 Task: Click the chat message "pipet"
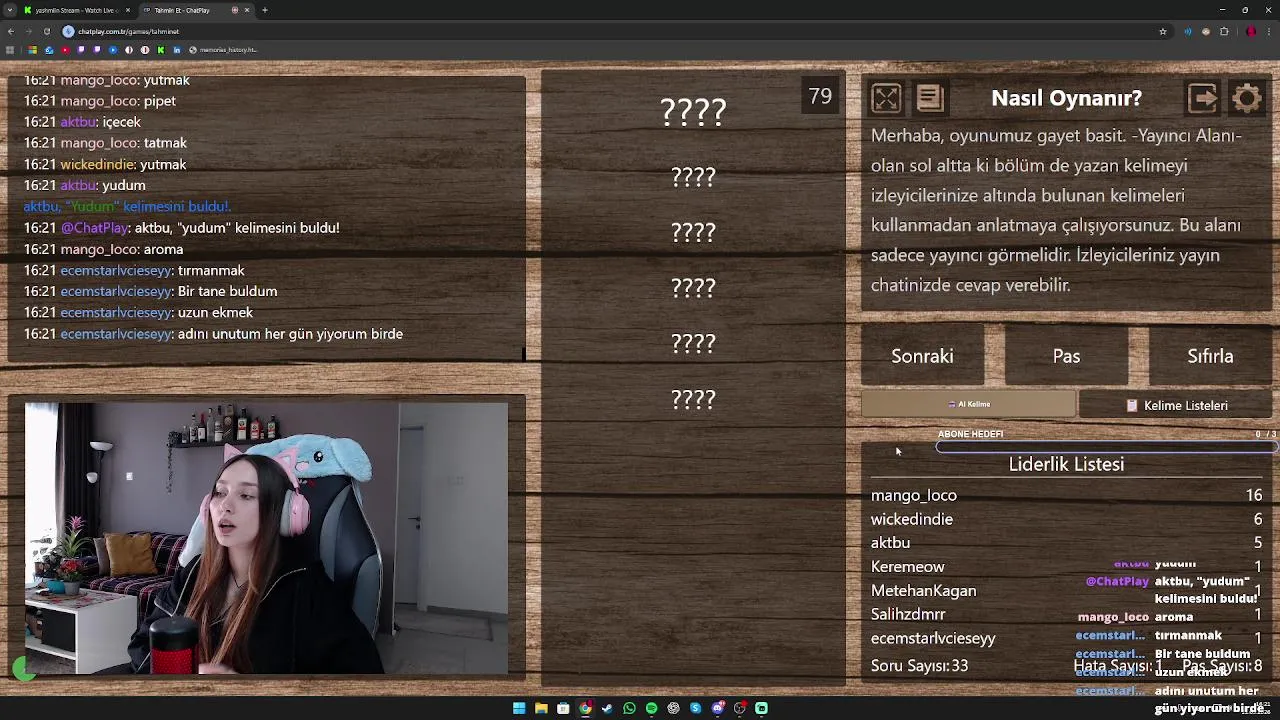[x=160, y=101]
